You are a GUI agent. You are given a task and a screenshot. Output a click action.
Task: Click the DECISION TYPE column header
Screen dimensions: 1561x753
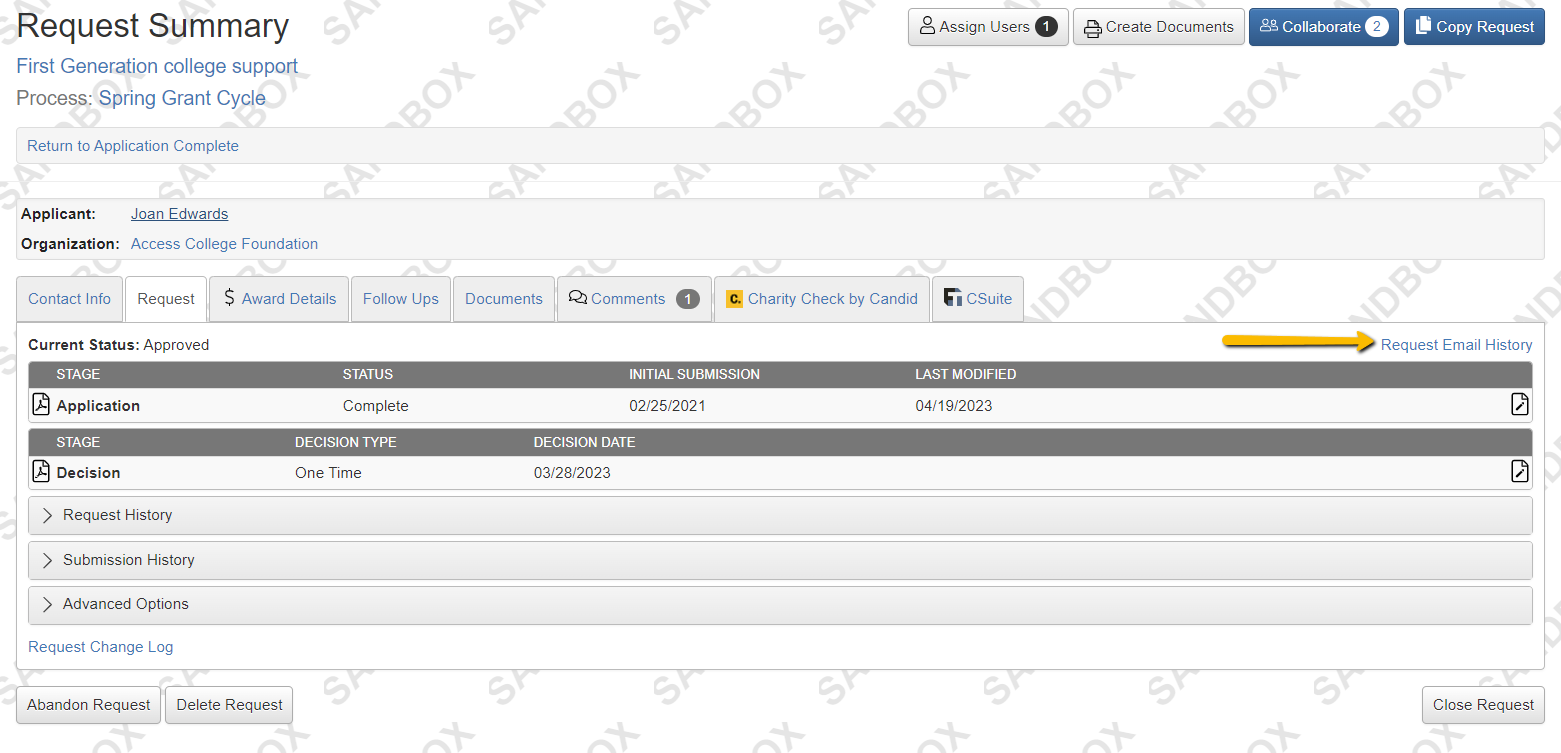click(345, 442)
